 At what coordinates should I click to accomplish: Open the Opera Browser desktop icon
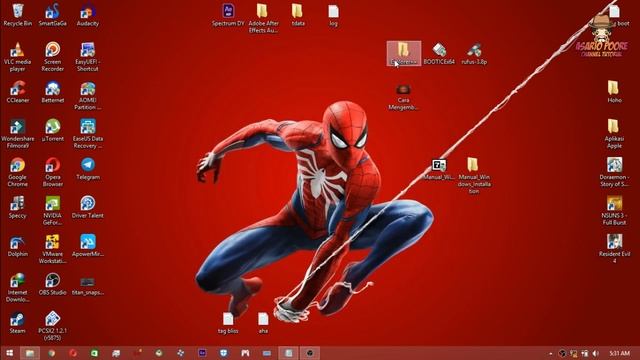click(53, 172)
